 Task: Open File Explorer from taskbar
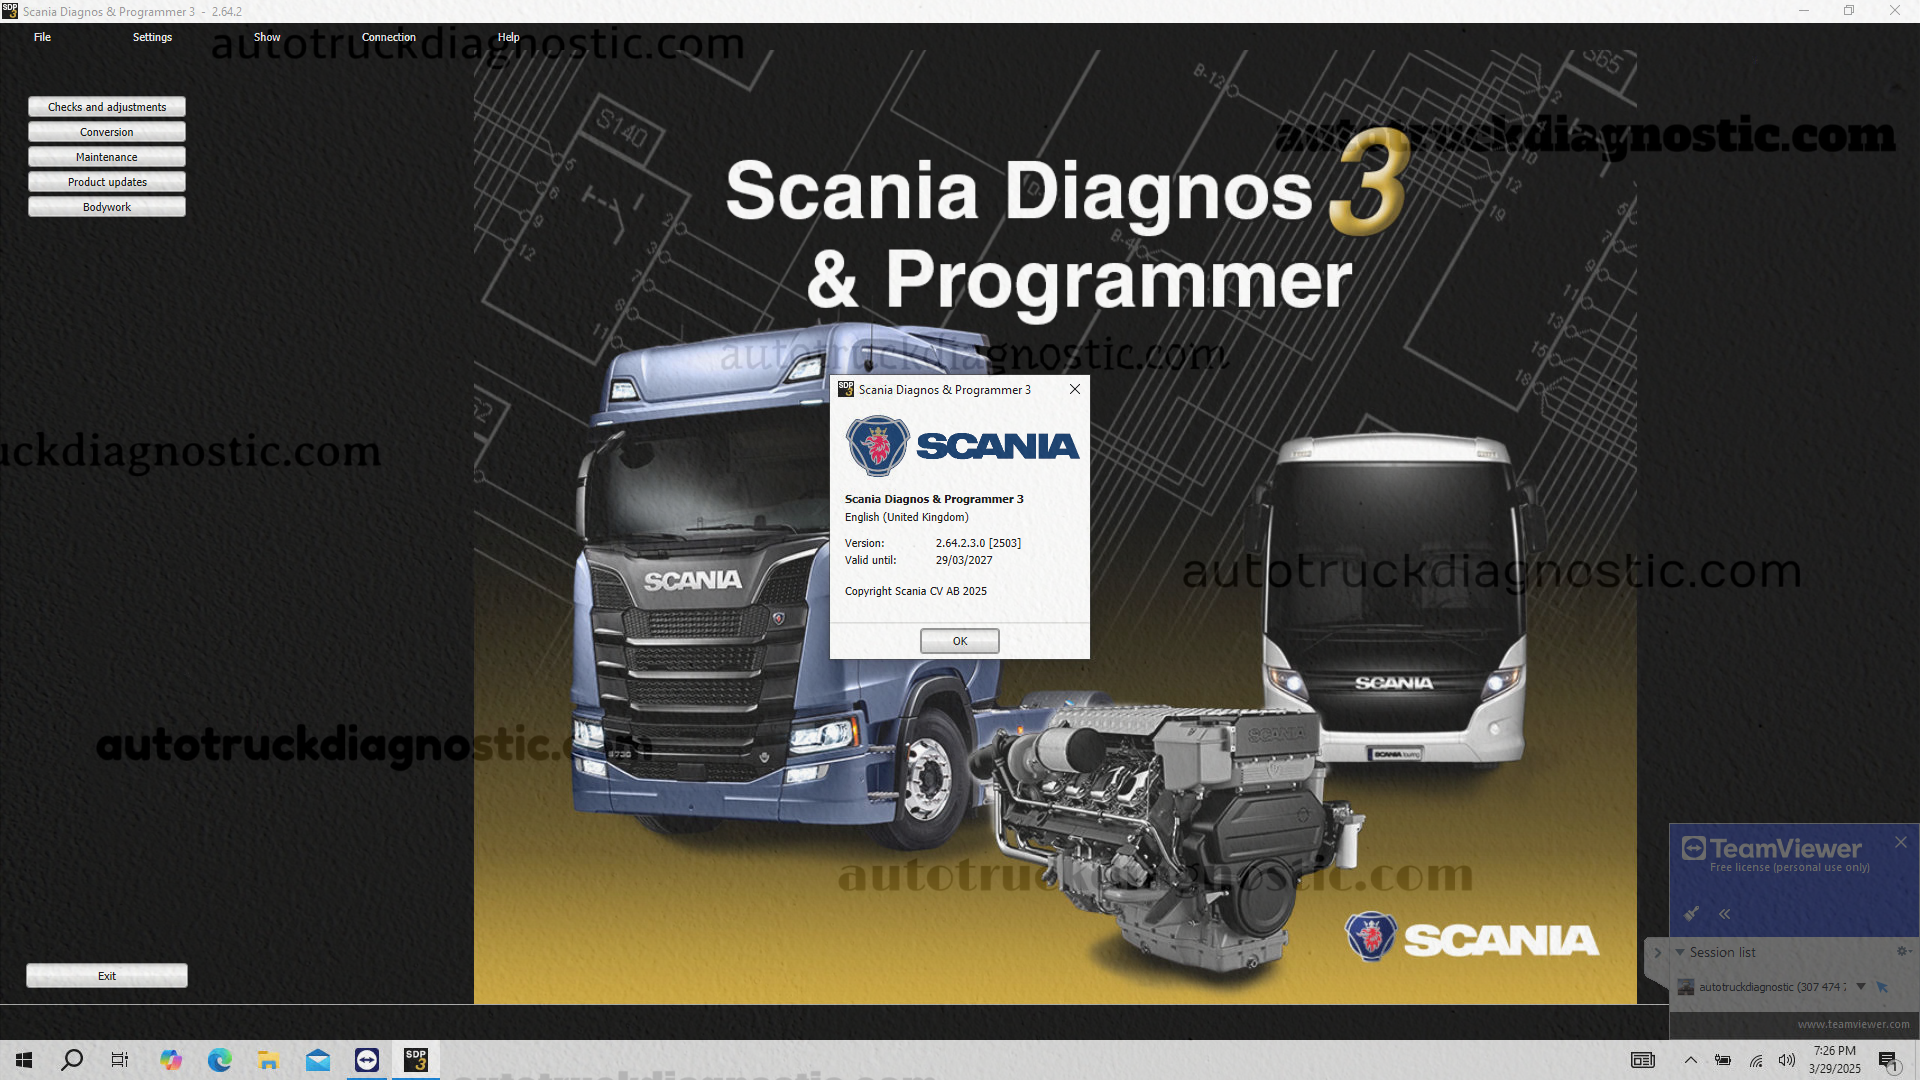point(268,1060)
